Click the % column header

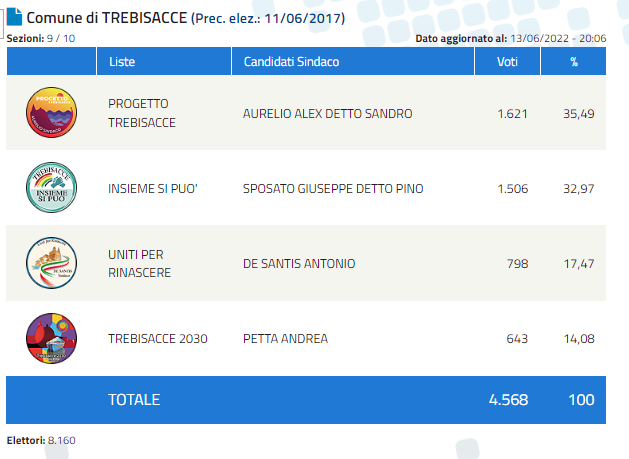pyautogui.click(x=574, y=61)
